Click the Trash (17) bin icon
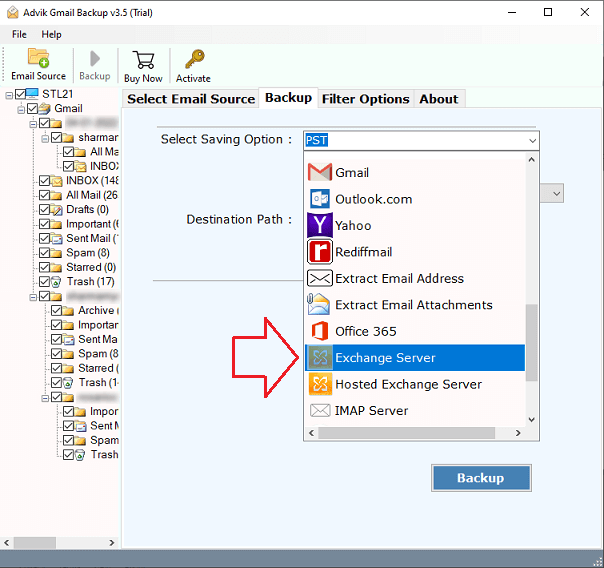The height and width of the screenshot is (568, 604). [56, 282]
